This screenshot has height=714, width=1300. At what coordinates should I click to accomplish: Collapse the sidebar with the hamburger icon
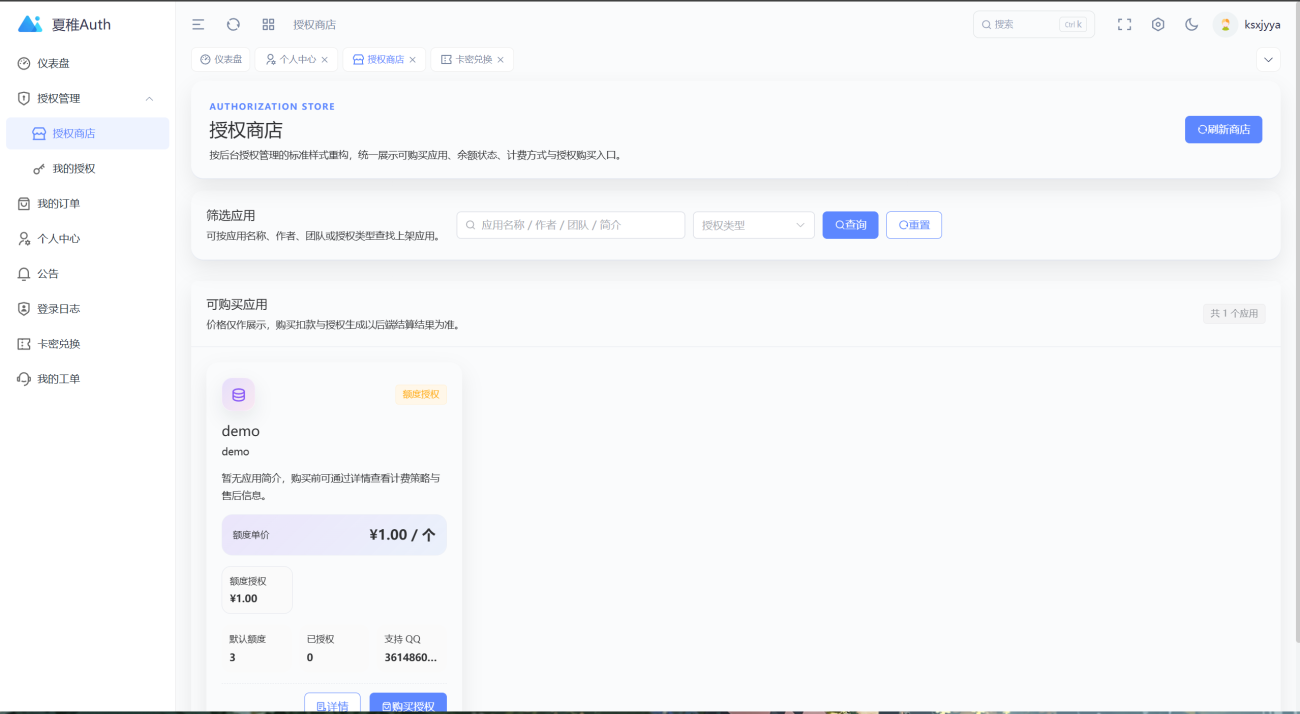click(x=198, y=24)
